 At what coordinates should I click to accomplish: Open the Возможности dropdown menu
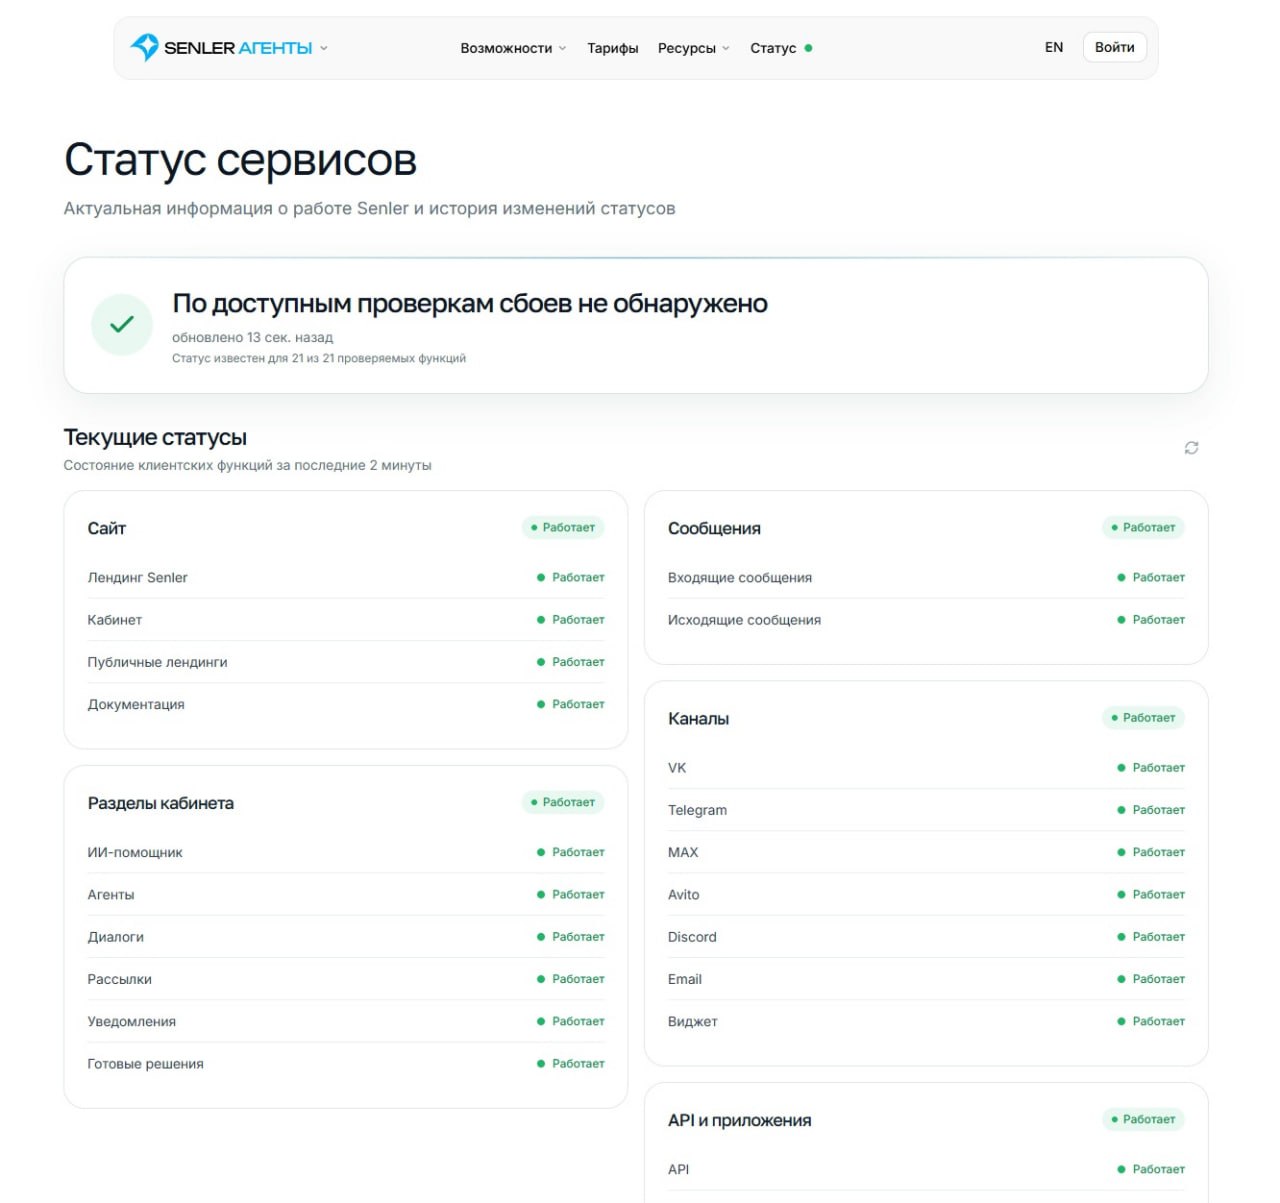(513, 48)
